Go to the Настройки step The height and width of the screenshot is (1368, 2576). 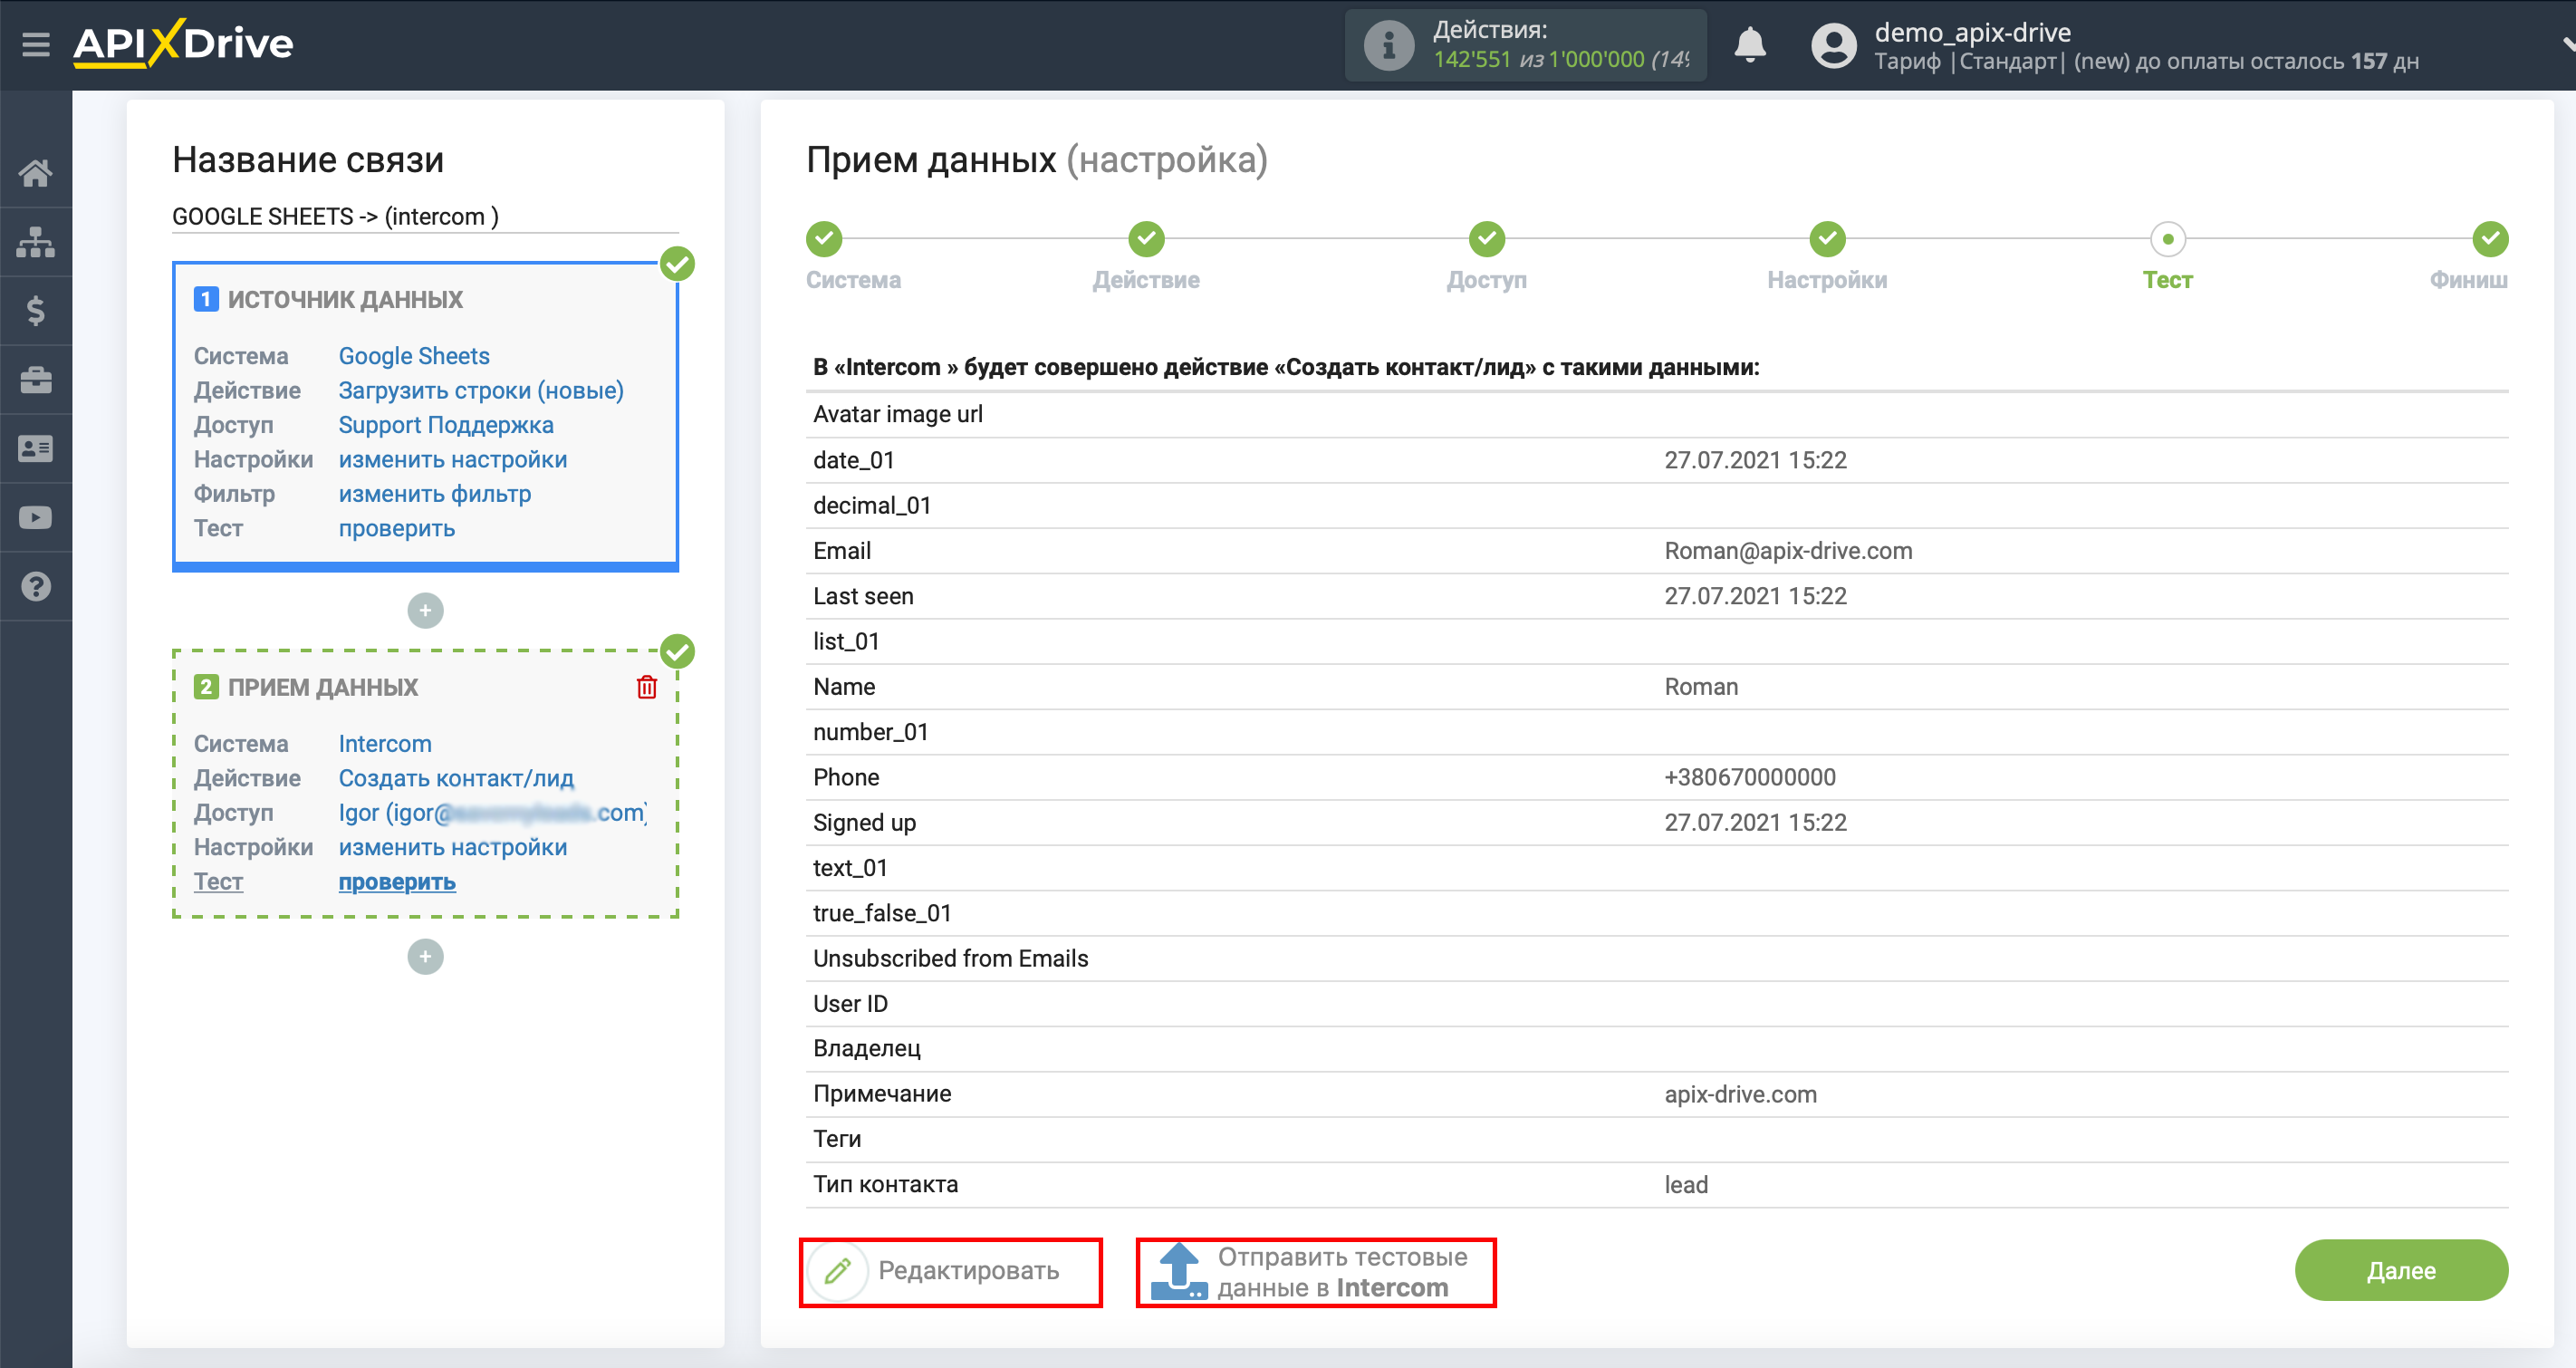[x=1827, y=239]
